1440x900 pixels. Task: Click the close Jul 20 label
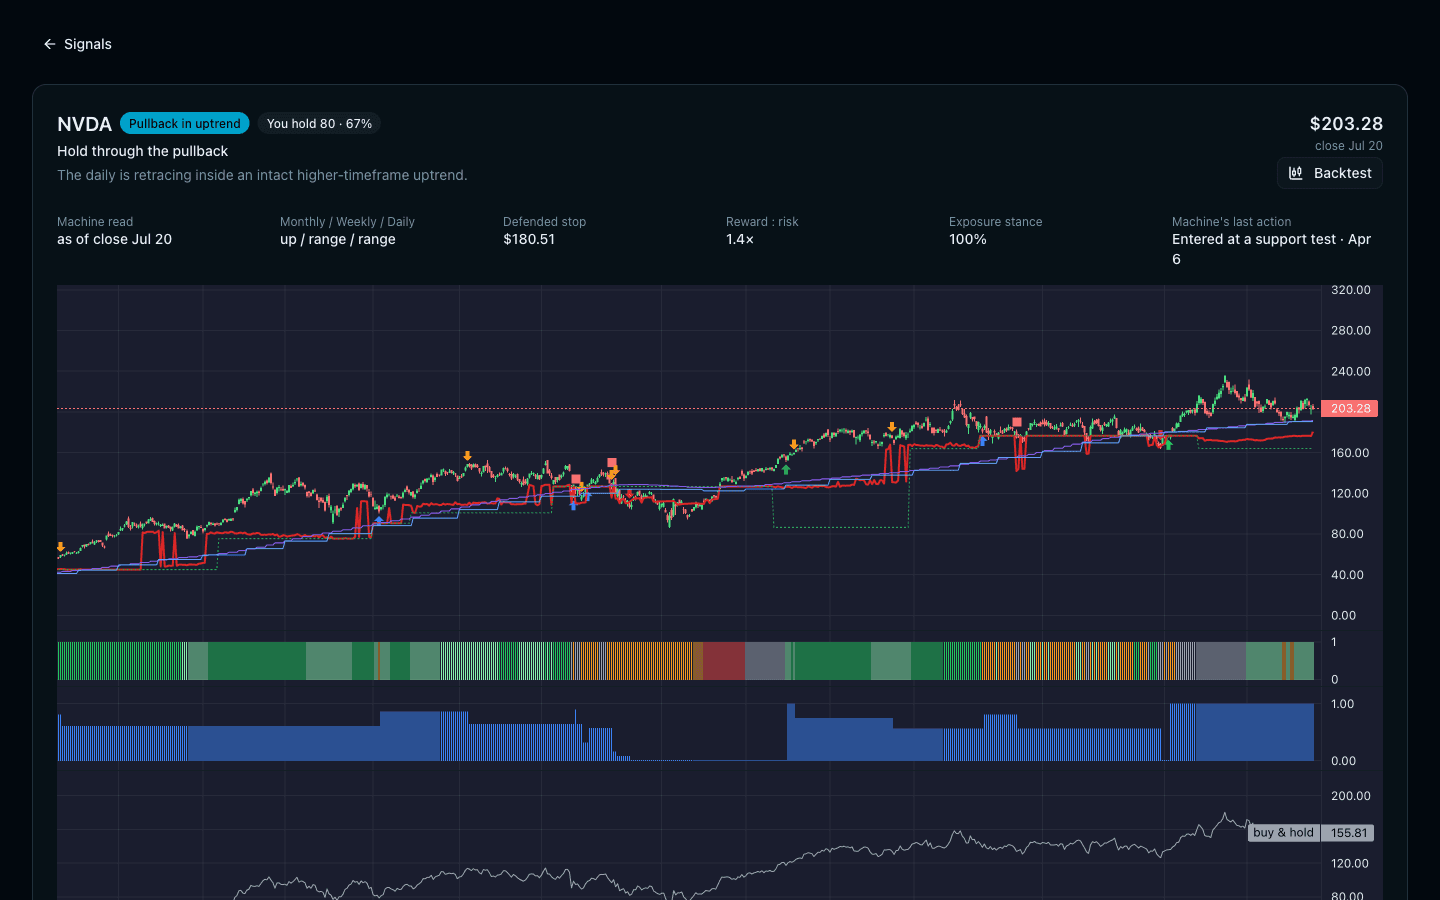click(1348, 146)
